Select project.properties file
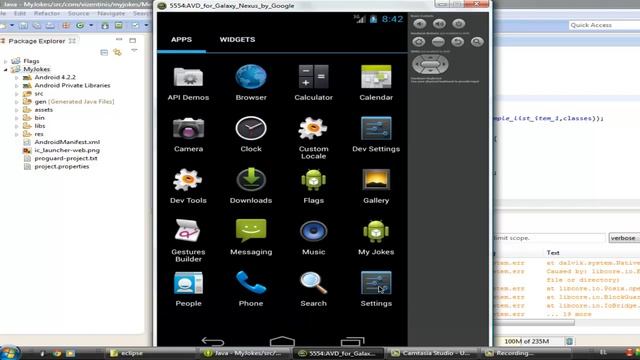 coord(62,167)
